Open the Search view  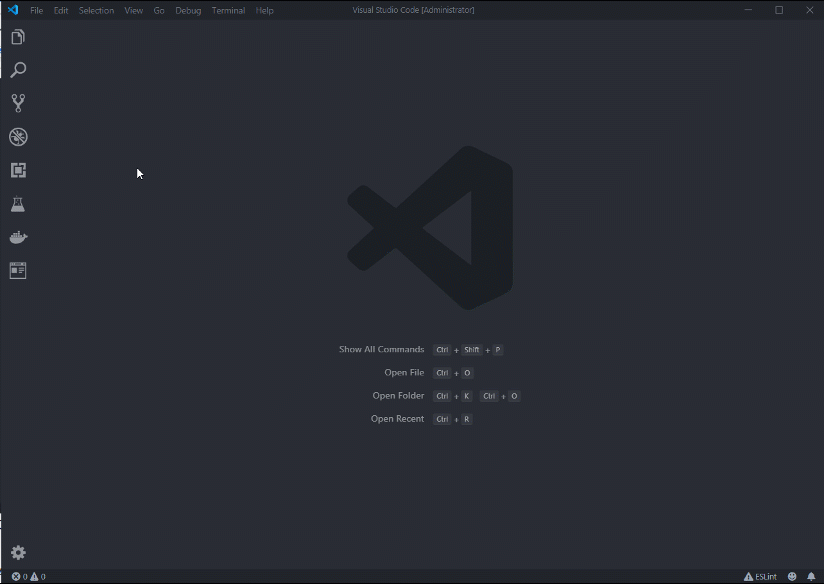point(18,70)
